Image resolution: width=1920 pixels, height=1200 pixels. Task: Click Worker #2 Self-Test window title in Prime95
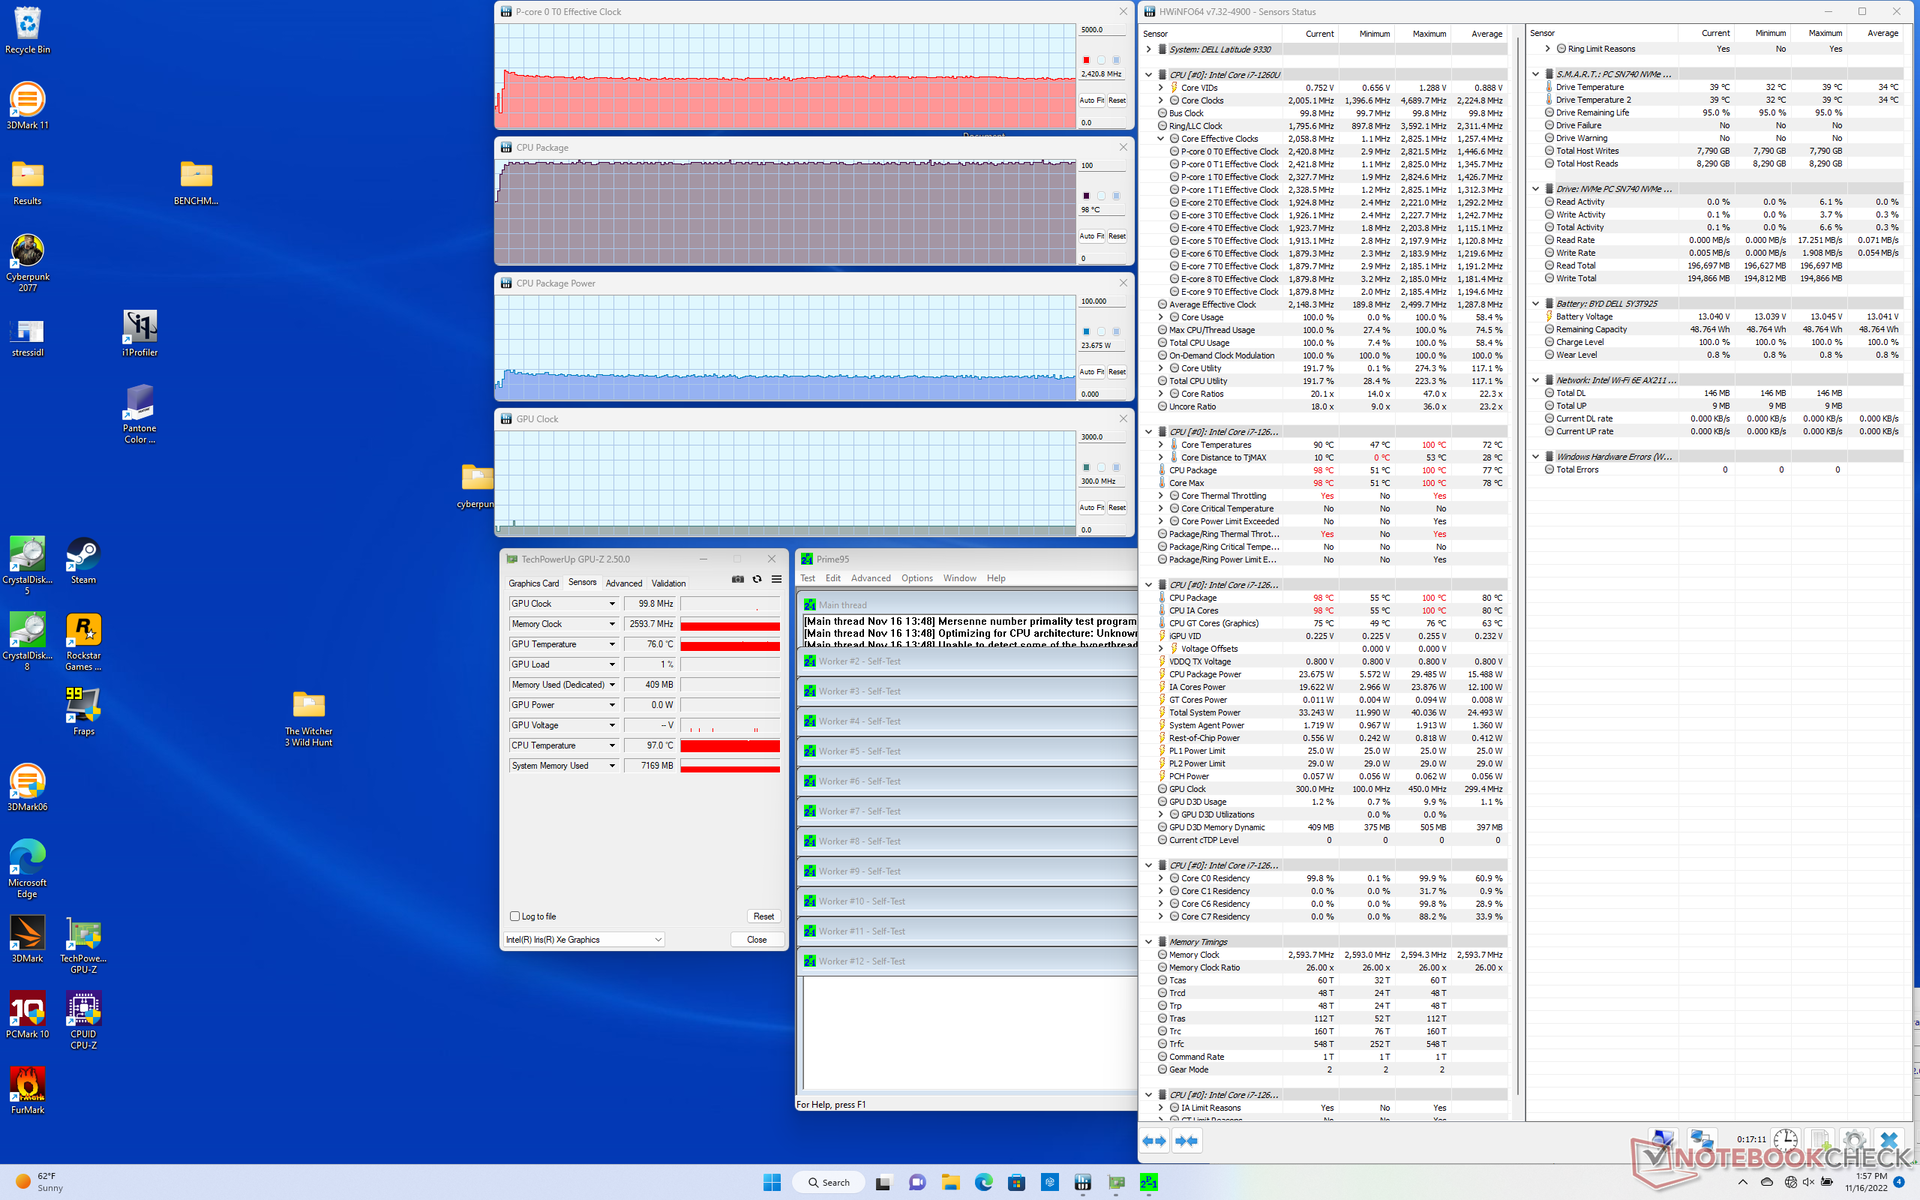(860, 662)
